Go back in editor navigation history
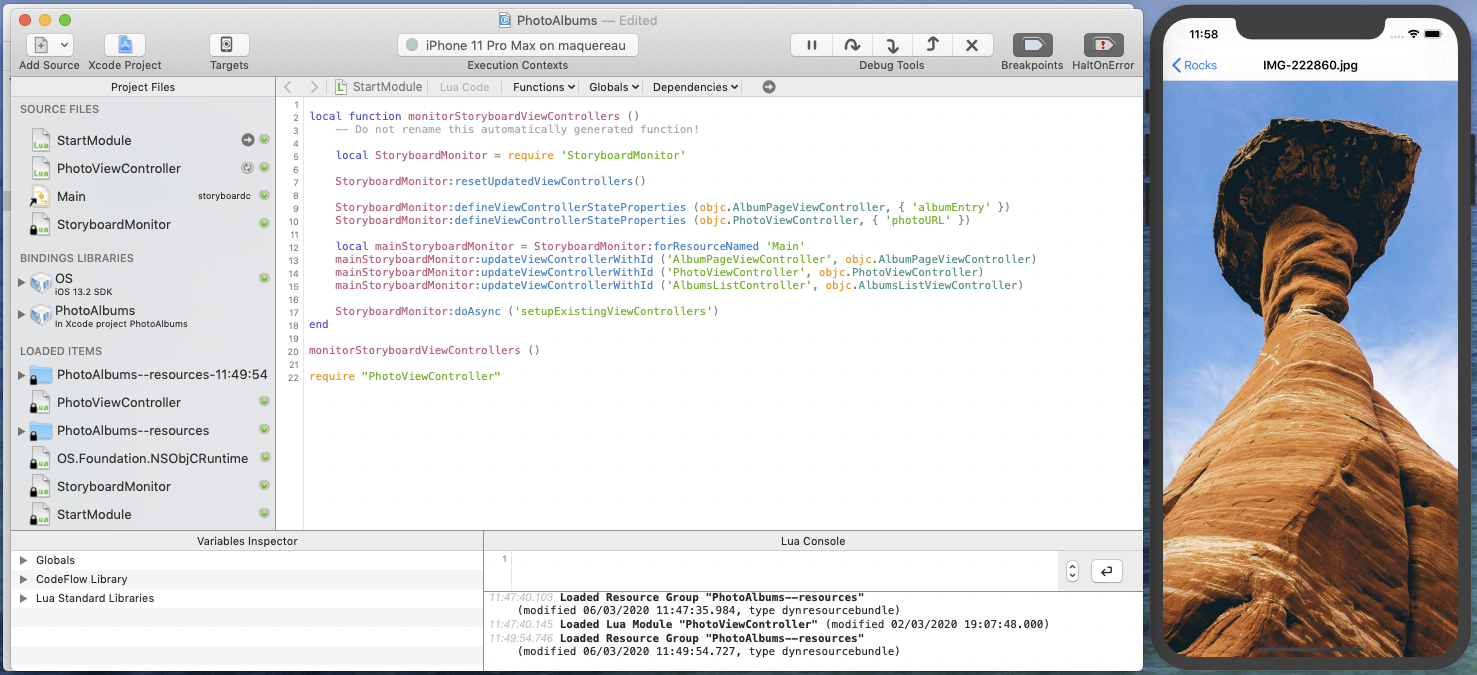 tap(288, 87)
